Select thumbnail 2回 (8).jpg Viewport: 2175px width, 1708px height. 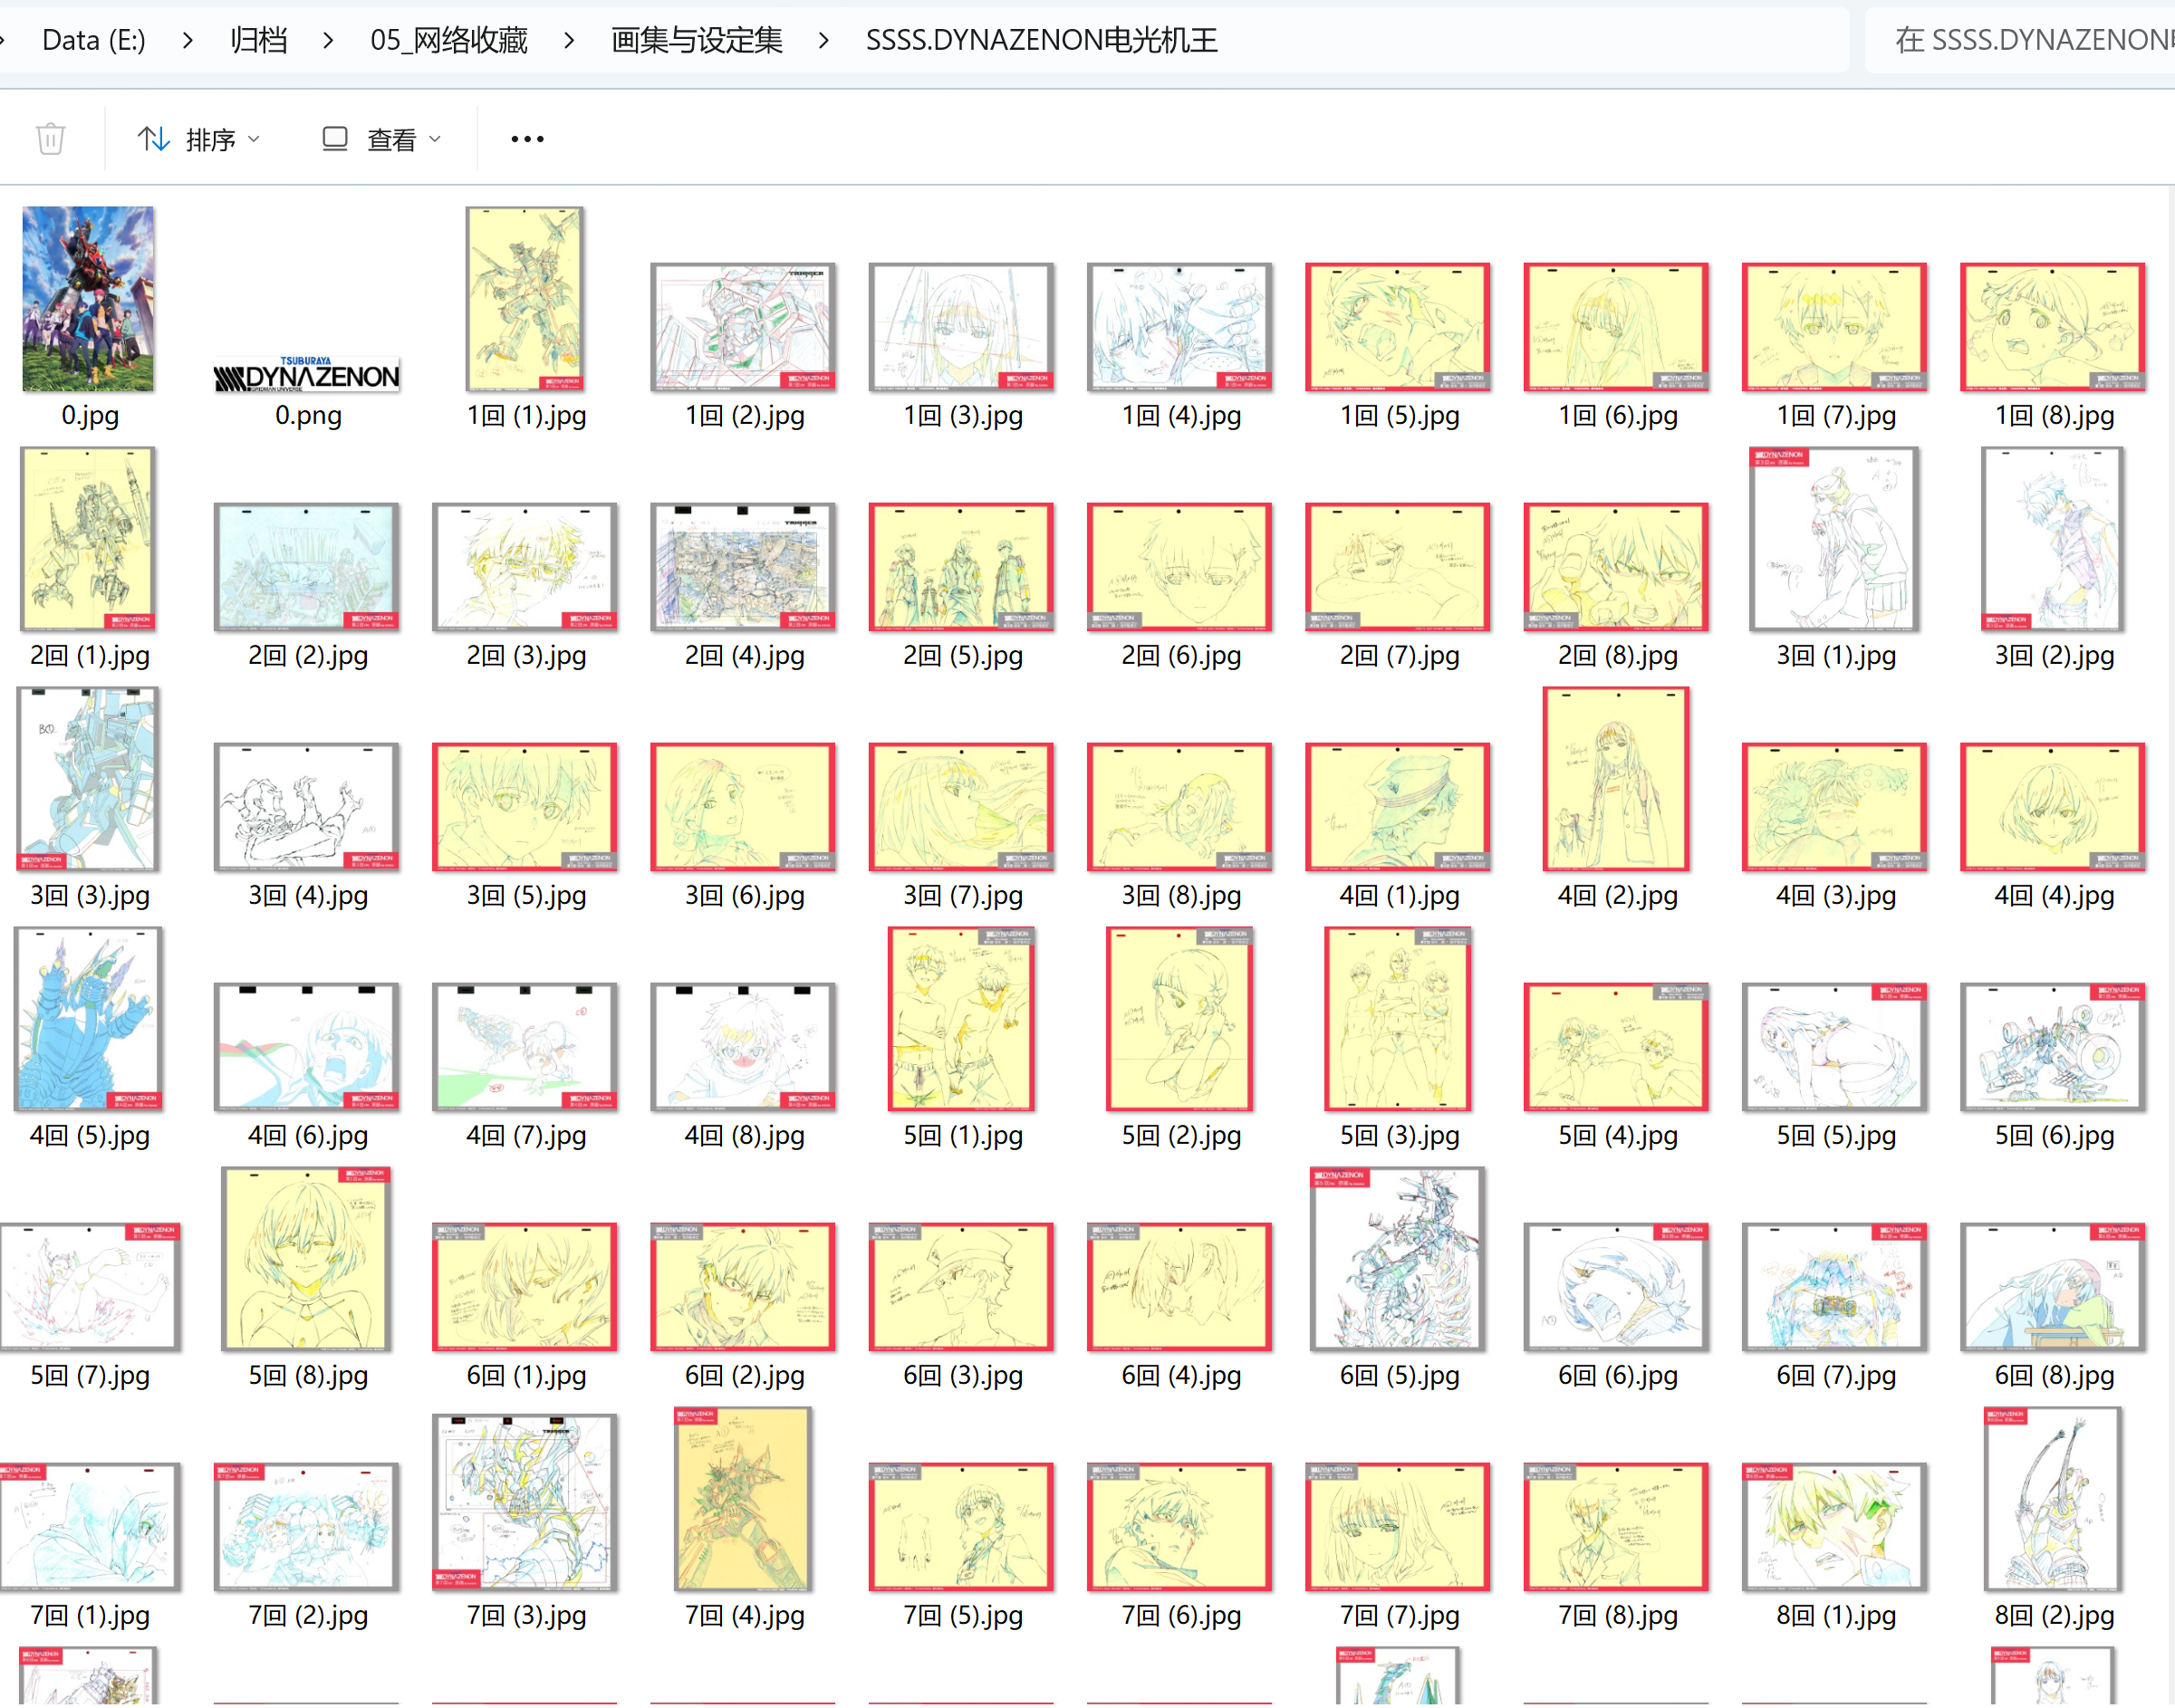[1616, 566]
